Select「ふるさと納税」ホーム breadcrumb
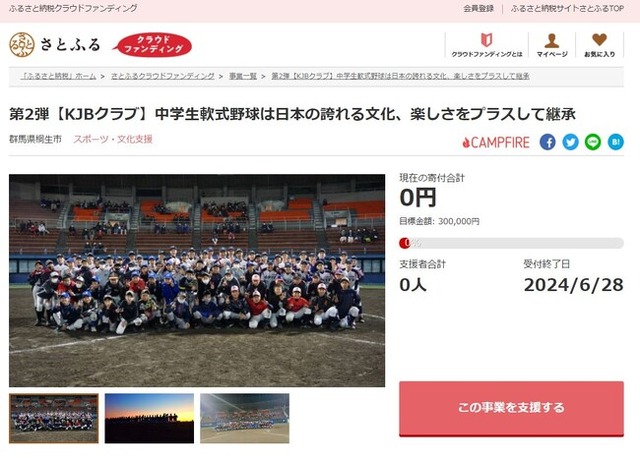The image size is (640, 458). (x=59, y=76)
